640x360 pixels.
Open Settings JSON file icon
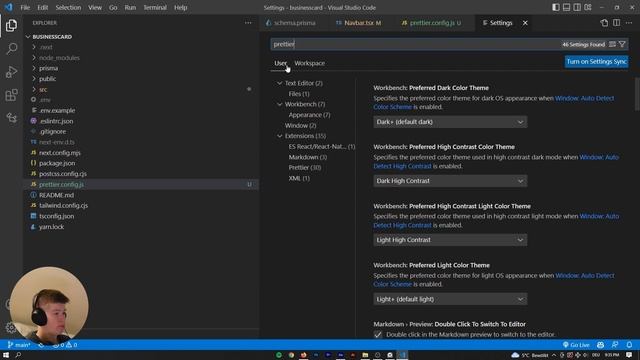tap(604, 23)
